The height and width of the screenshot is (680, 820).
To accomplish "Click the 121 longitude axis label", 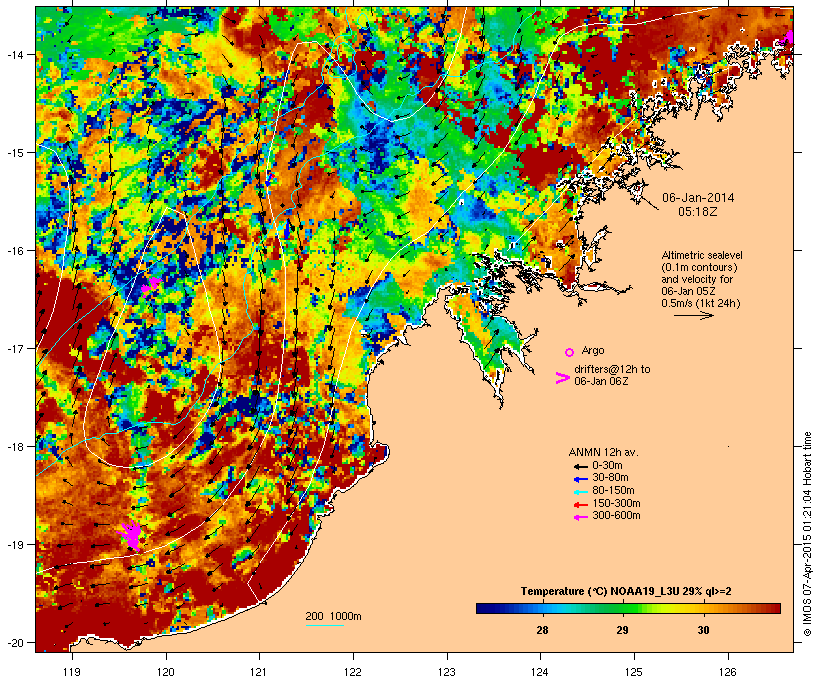I will click(259, 672).
